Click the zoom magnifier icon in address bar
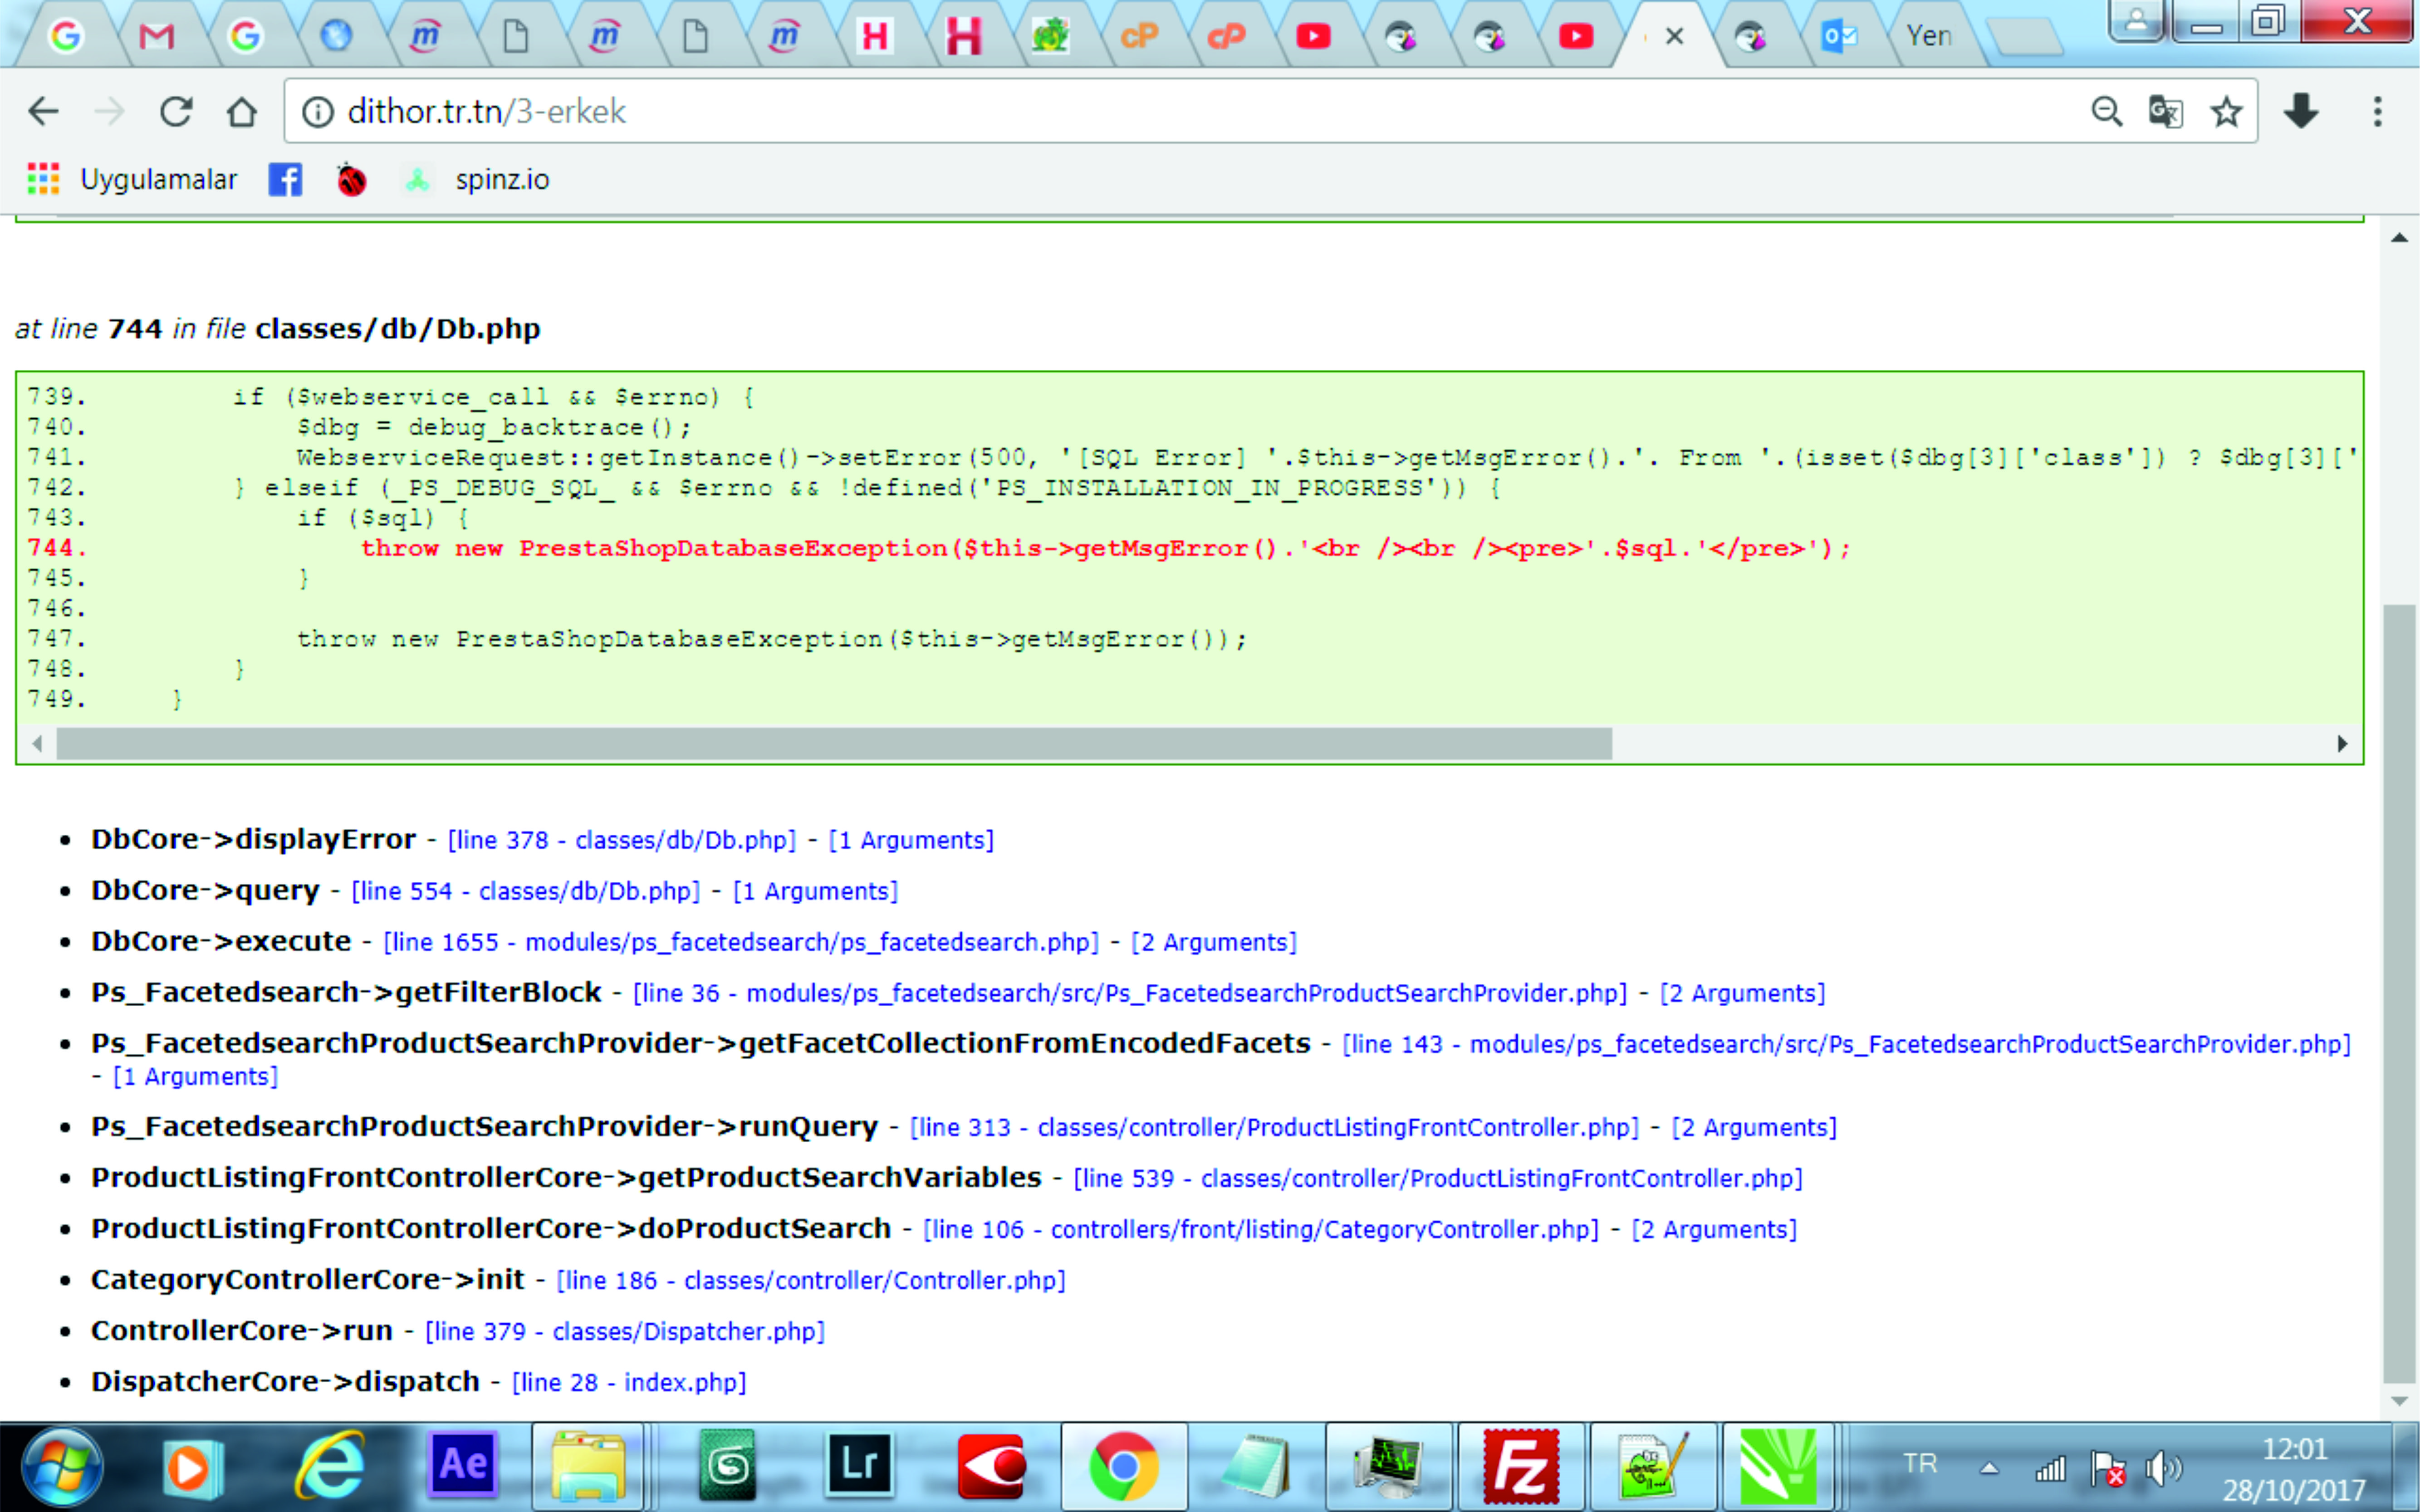 (x=2106, y=111)
